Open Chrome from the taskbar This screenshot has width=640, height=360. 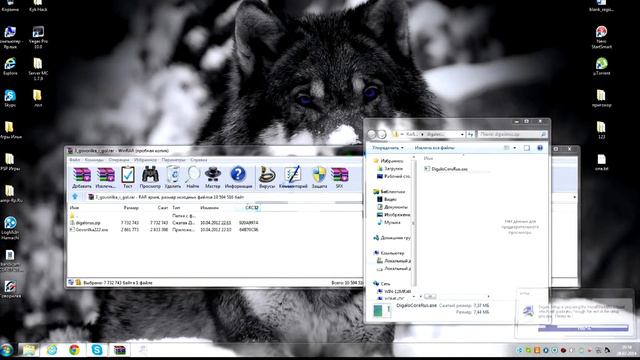tap(74, 350)
